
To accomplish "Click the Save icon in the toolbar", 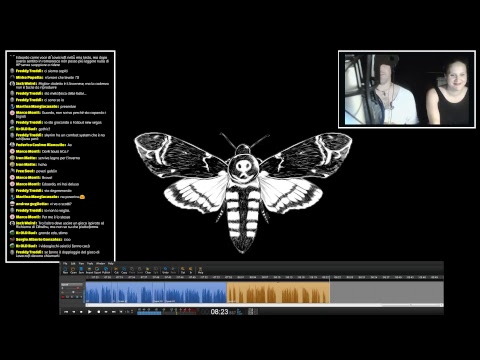I will click(81, 270).
